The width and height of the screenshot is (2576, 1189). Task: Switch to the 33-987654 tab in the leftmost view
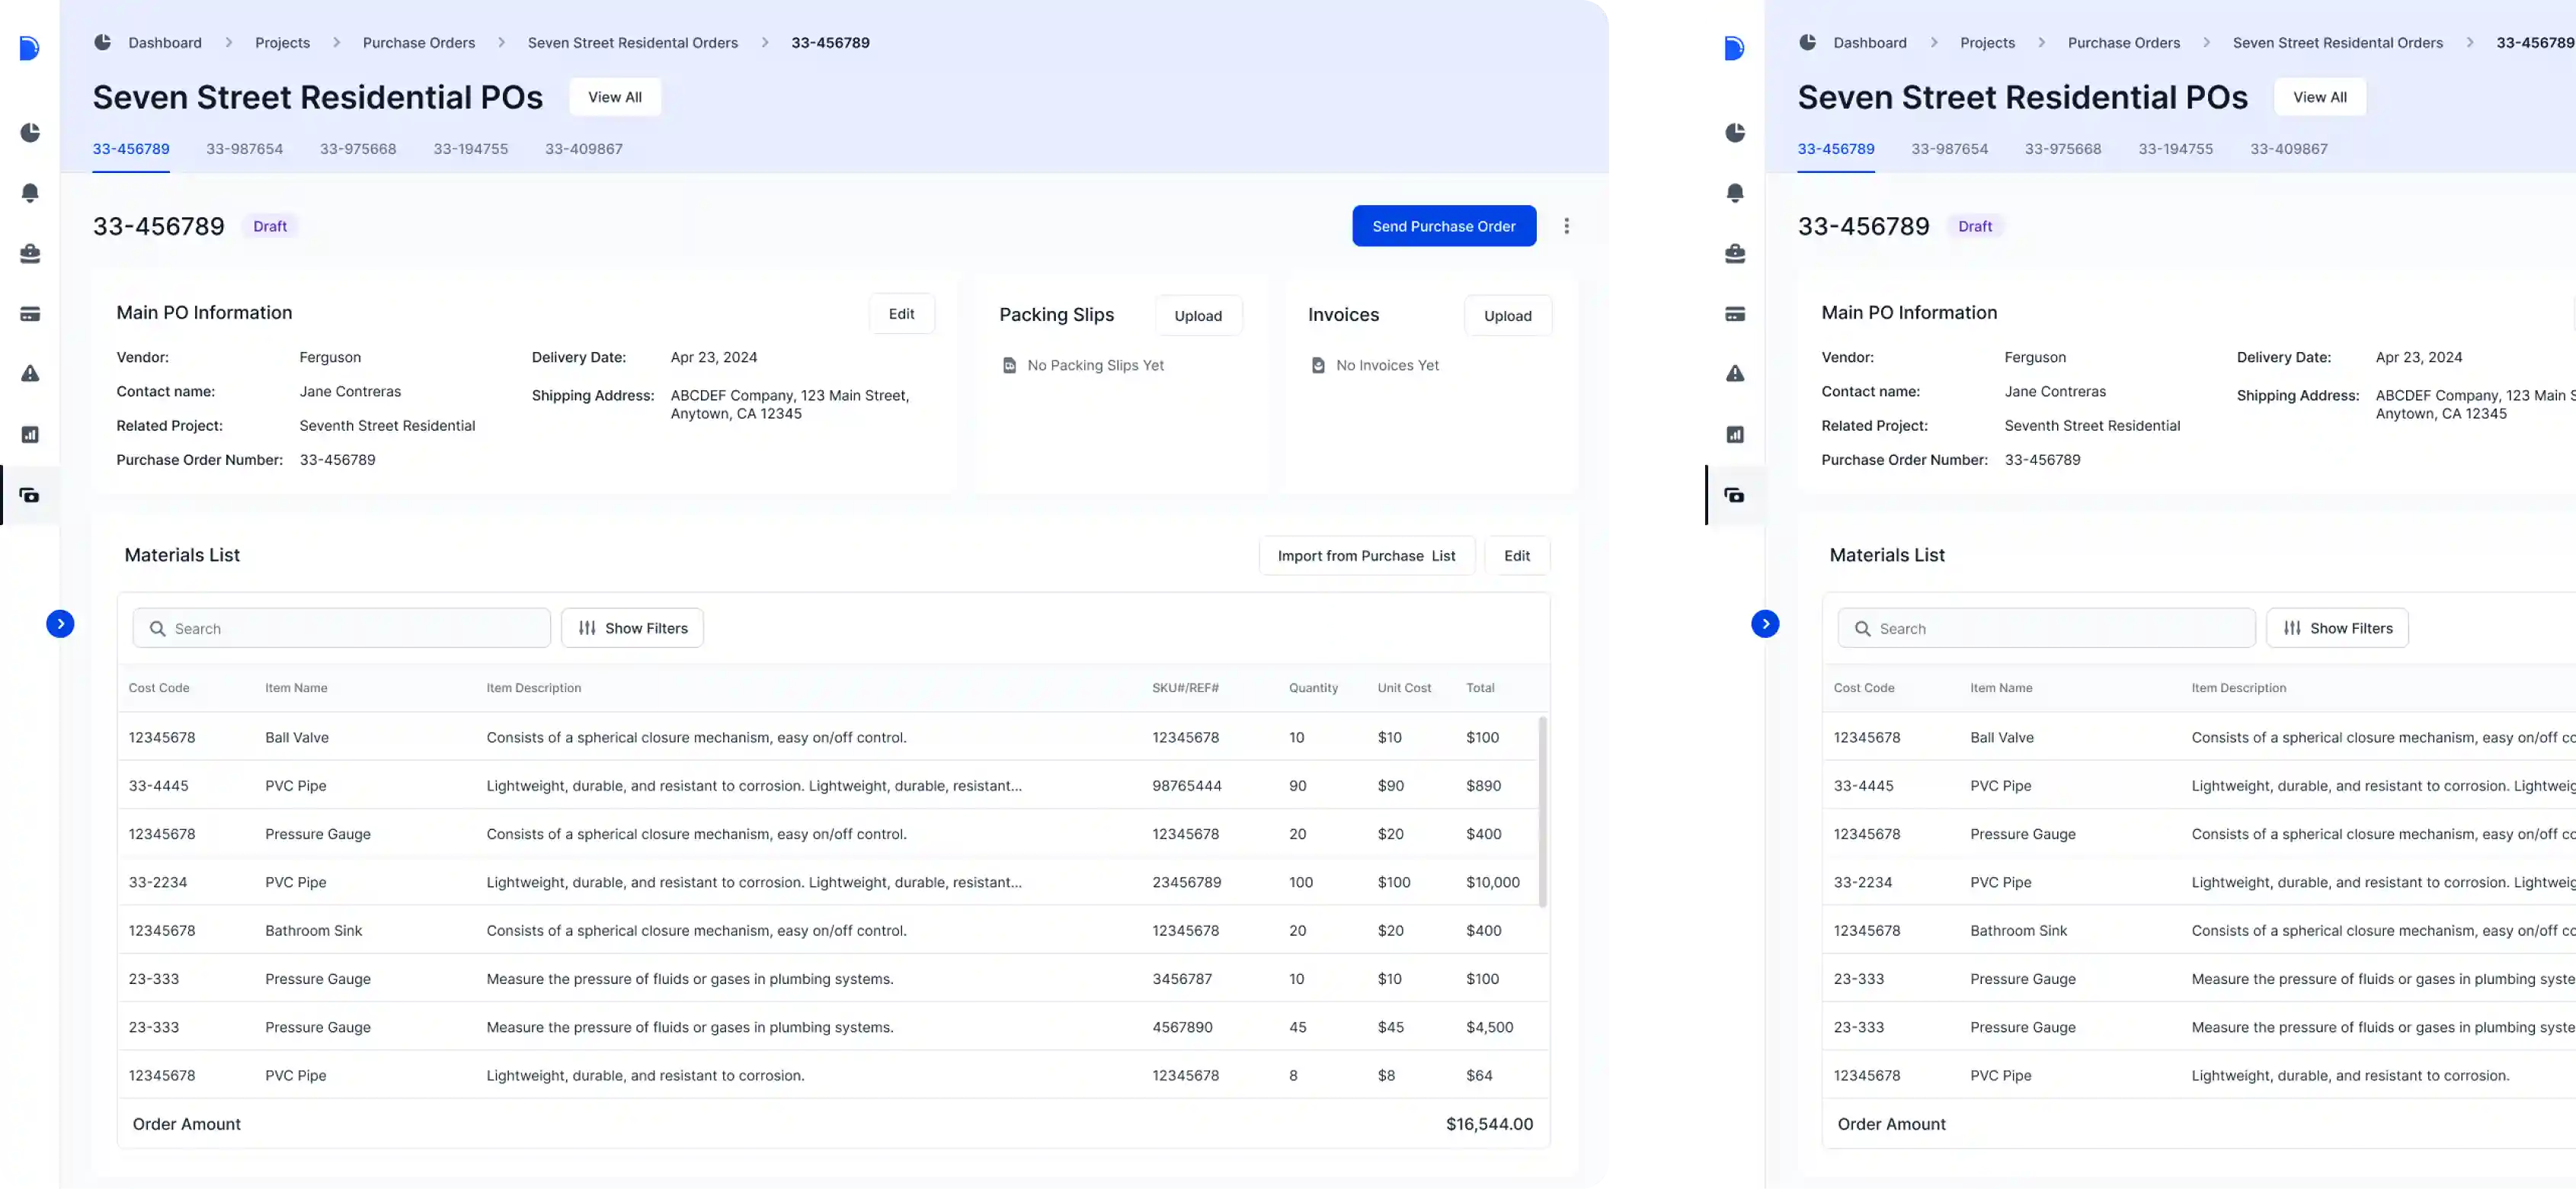(x=244, y=149)
